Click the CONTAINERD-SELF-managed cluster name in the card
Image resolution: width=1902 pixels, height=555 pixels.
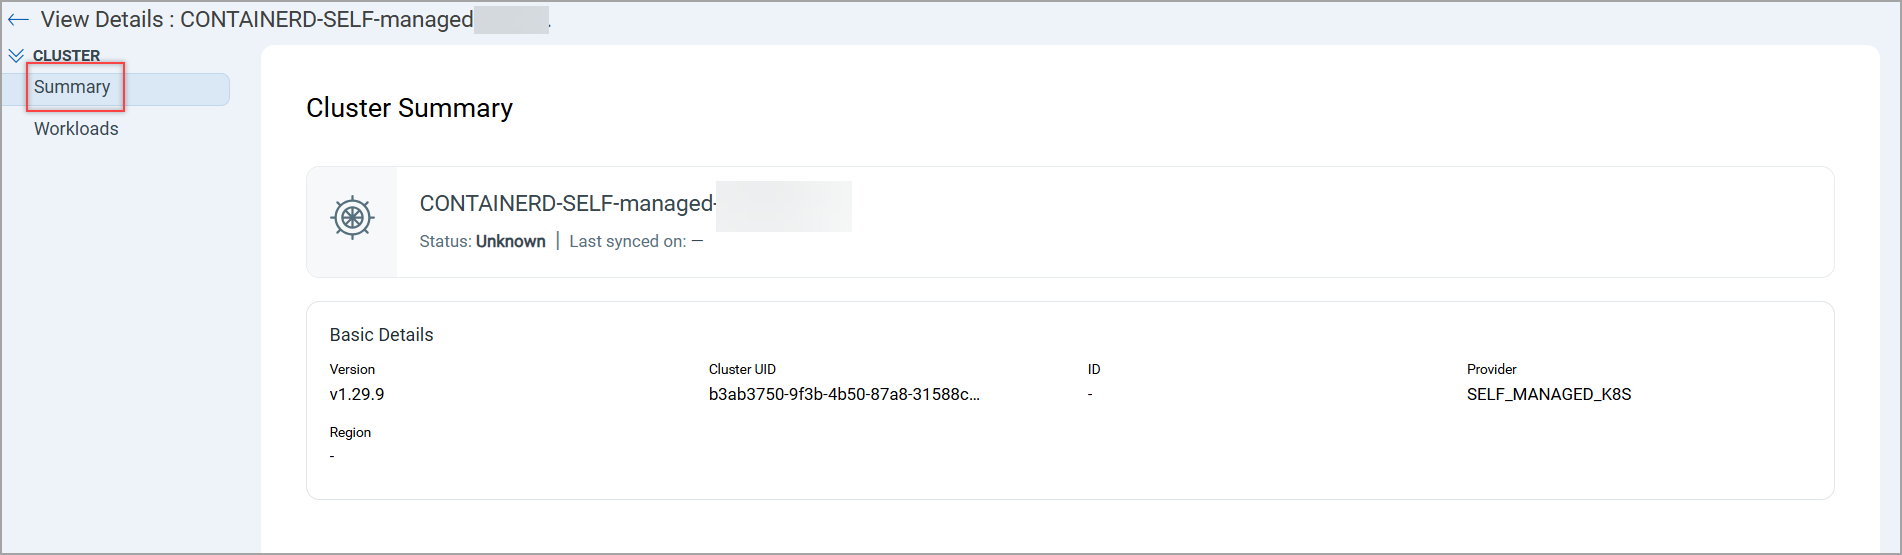point(566,204)
